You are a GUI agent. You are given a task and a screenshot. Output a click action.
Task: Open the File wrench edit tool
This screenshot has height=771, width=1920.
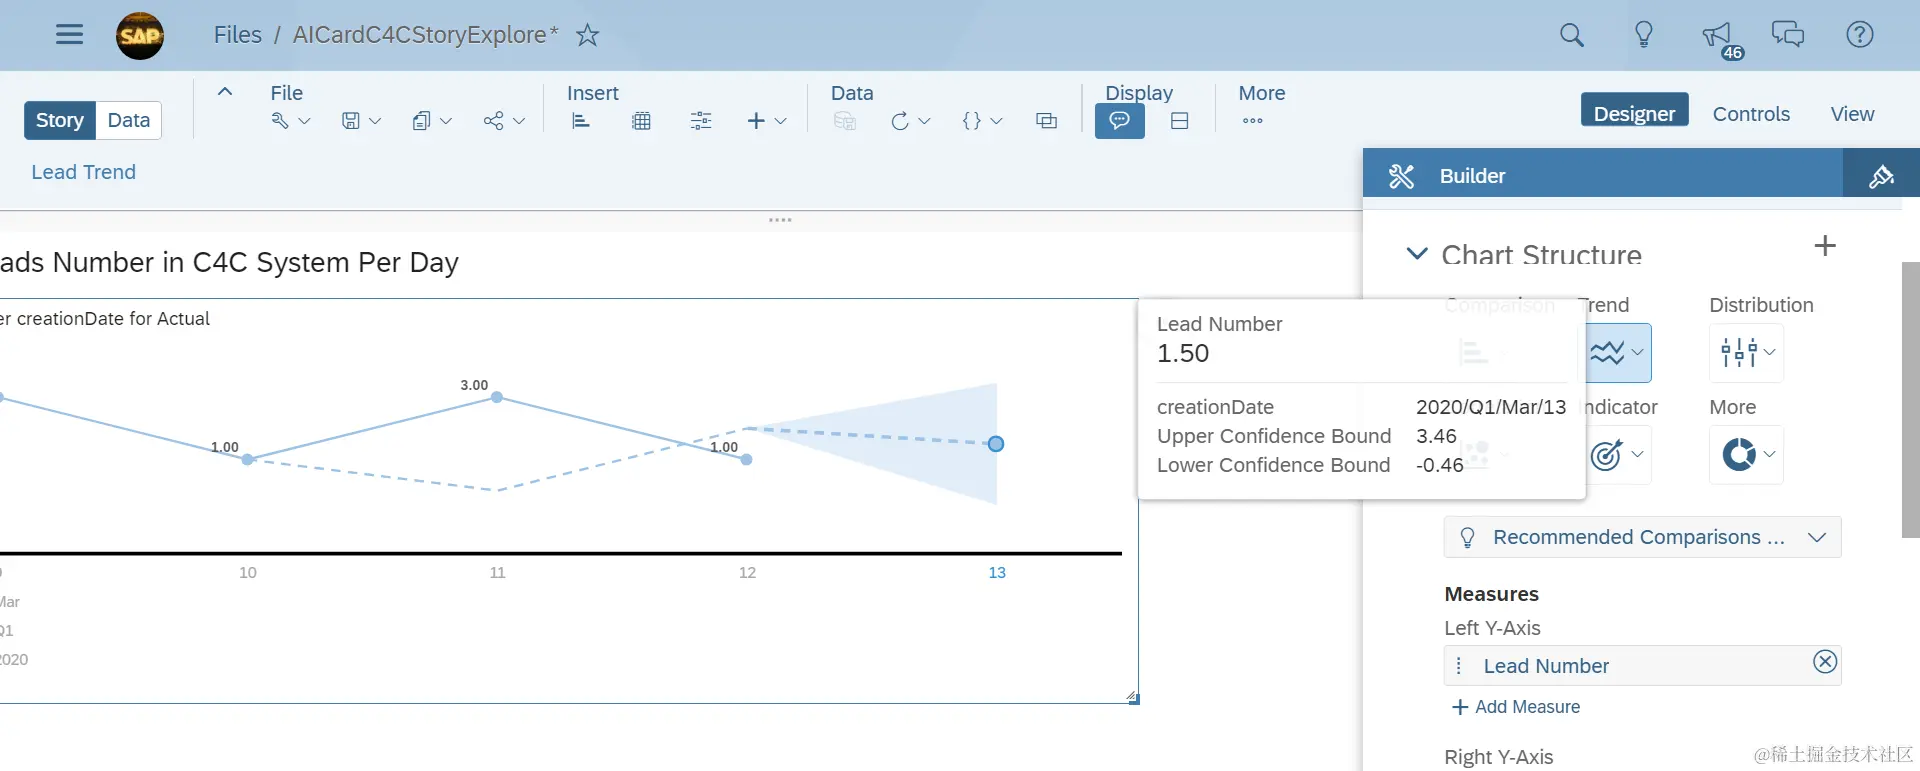[x=280, y=121]
